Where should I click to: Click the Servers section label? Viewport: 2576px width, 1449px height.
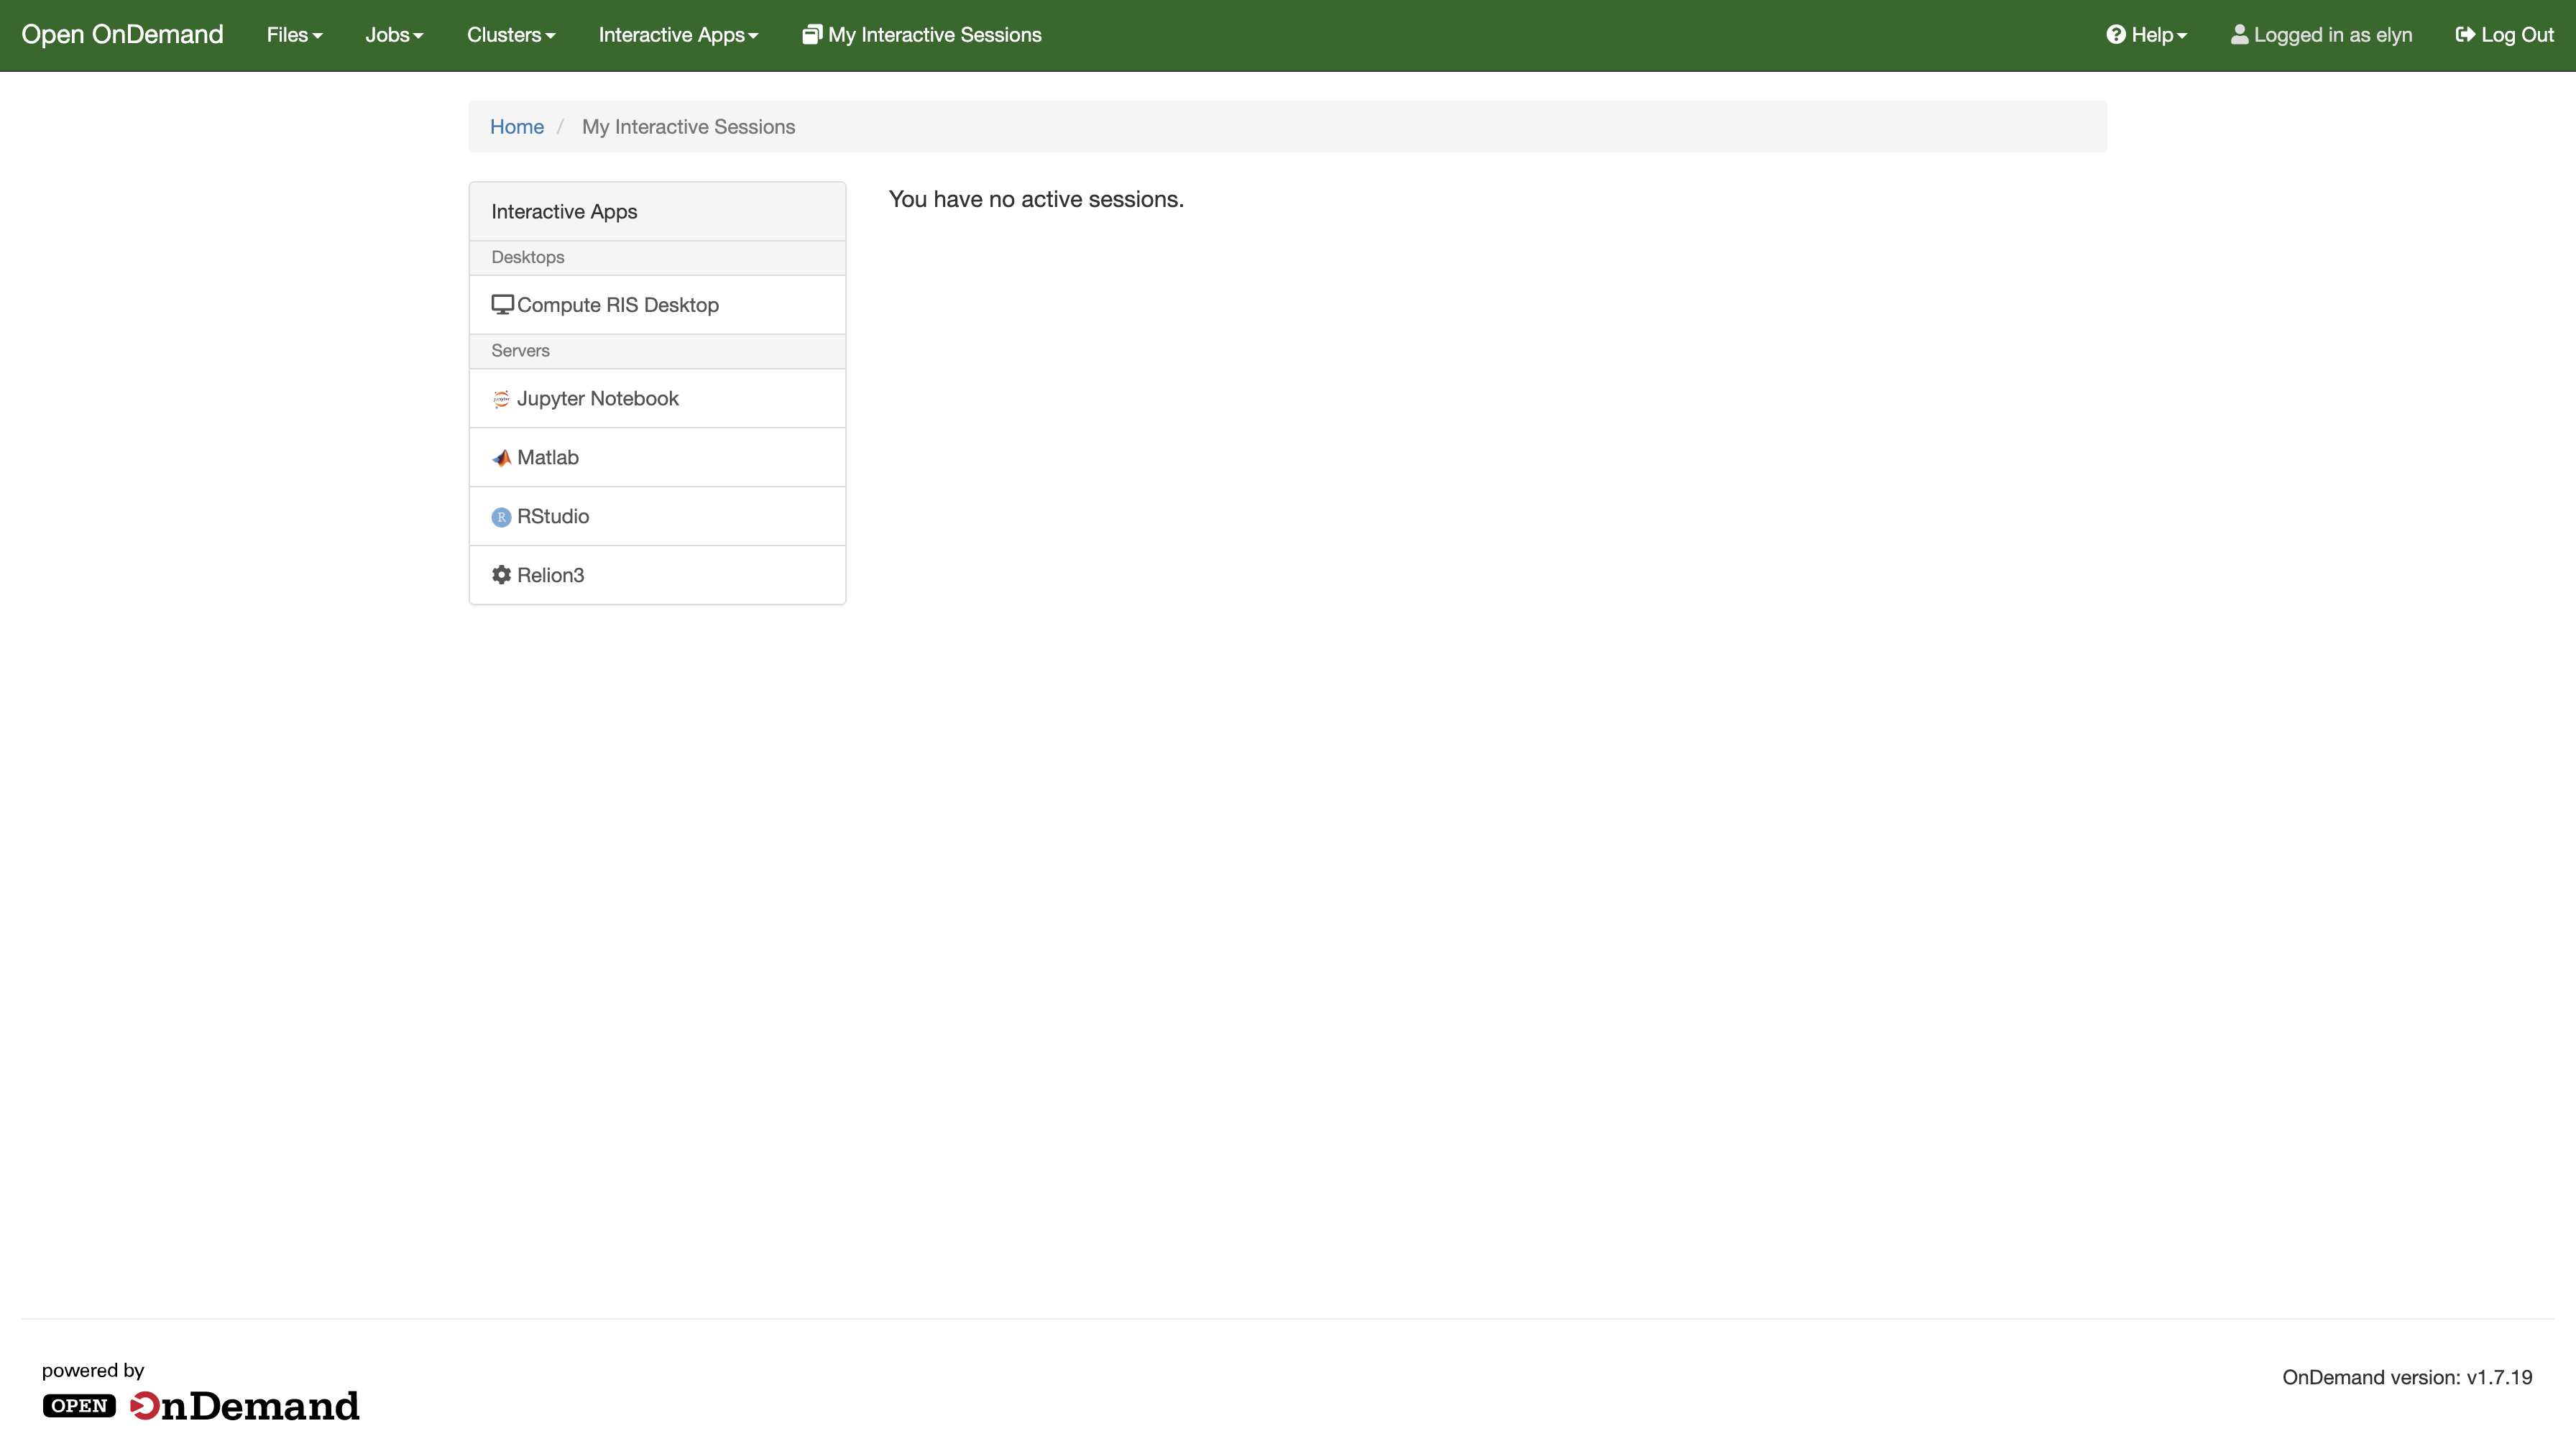coord(520,351)
